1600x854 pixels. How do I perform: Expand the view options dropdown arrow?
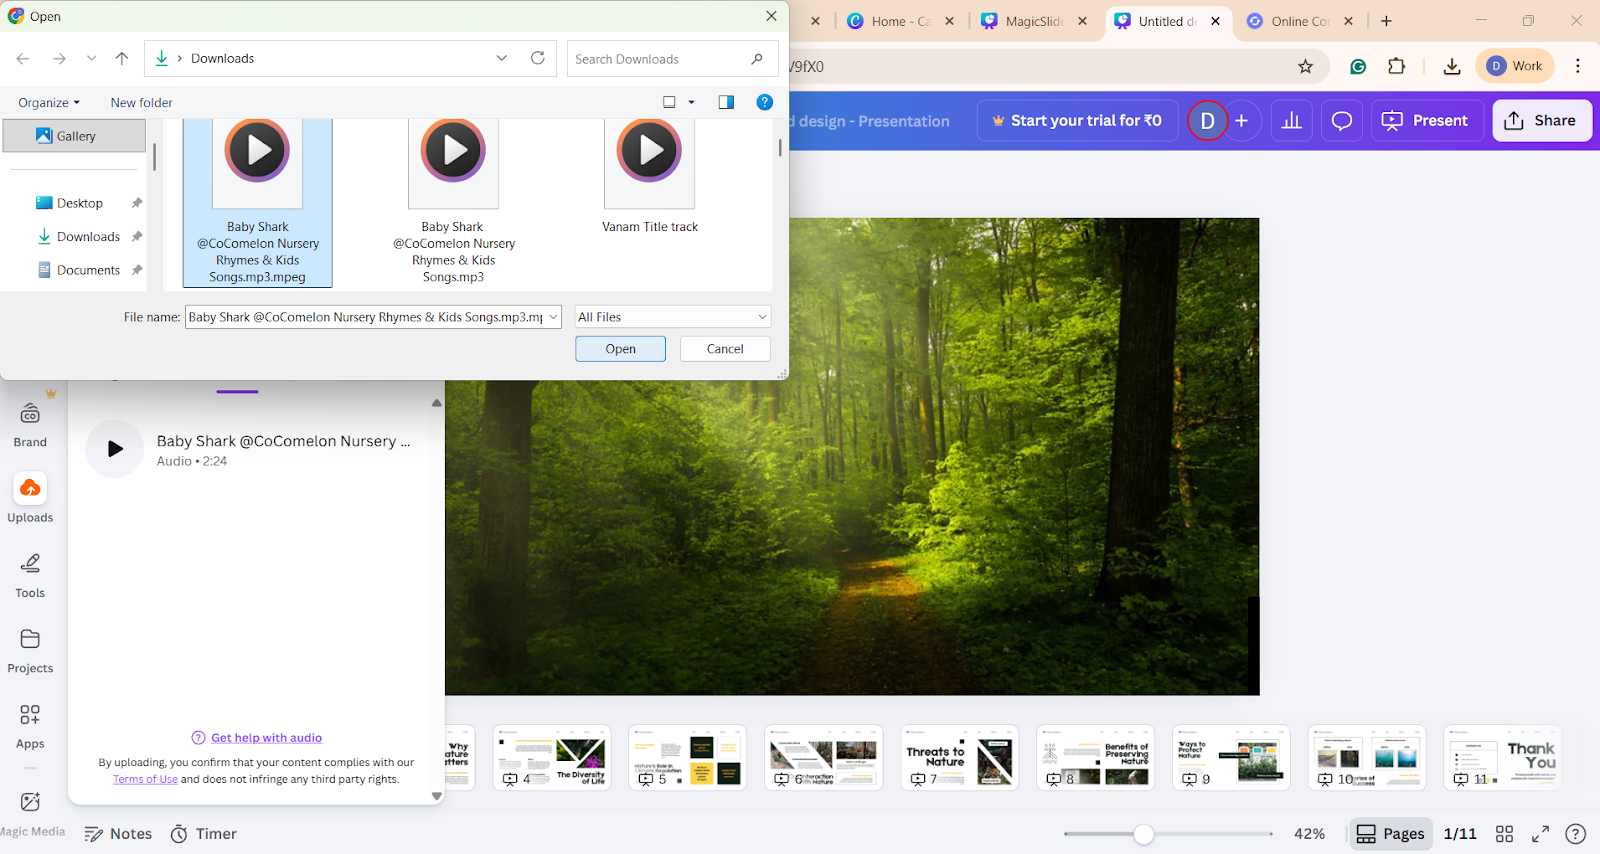coord(691,103)
